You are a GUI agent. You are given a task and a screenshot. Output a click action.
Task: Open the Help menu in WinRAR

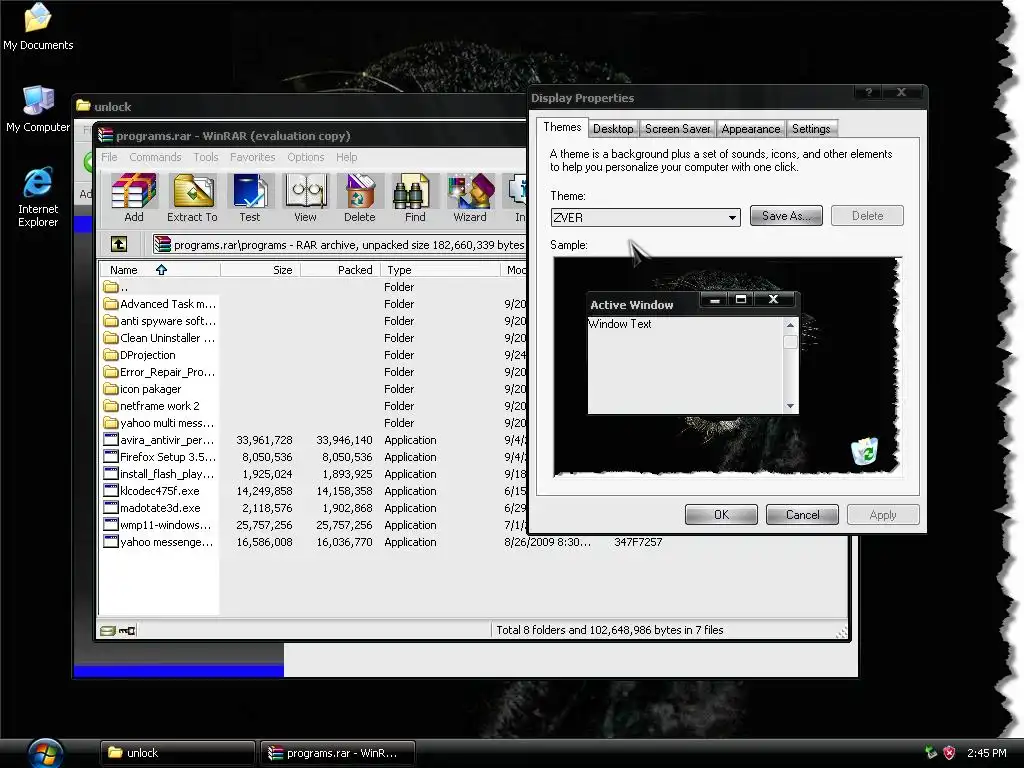pos(347,157)
